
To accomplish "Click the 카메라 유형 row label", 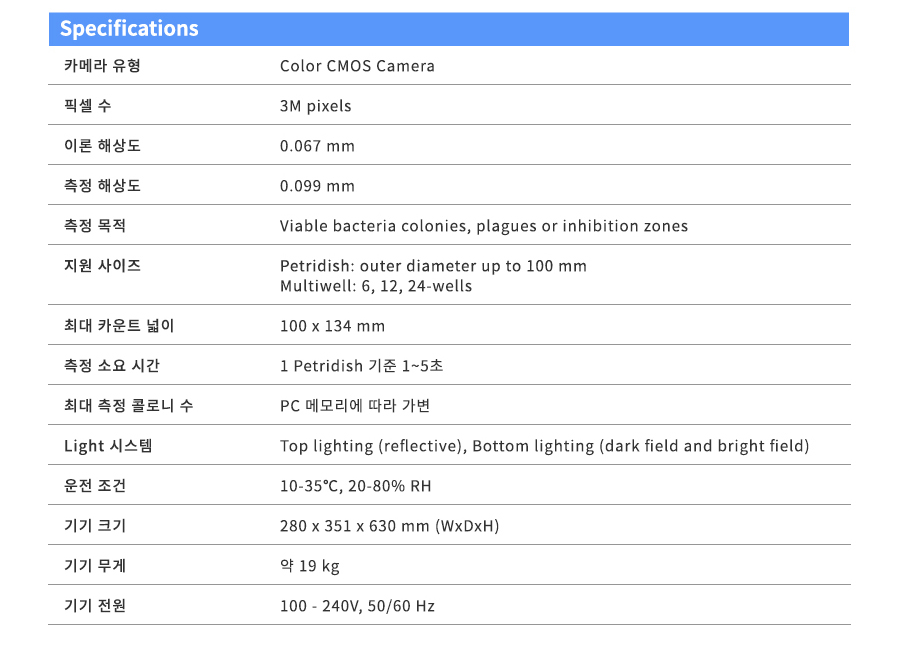I will coord(102,66).
